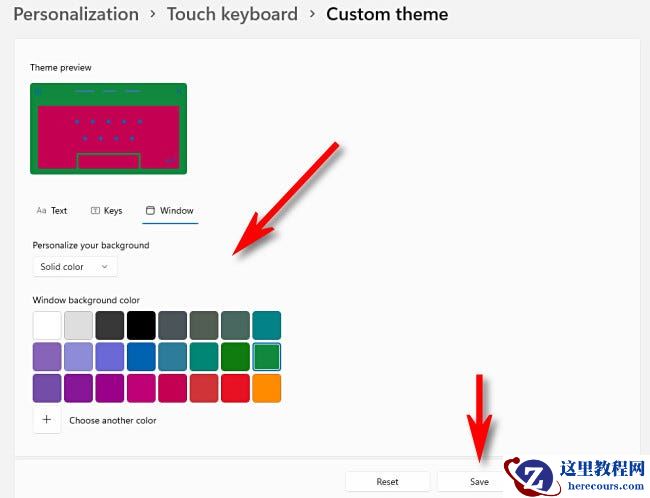Pick the deep purple swatch in bottom row

(x=78, y=388)
